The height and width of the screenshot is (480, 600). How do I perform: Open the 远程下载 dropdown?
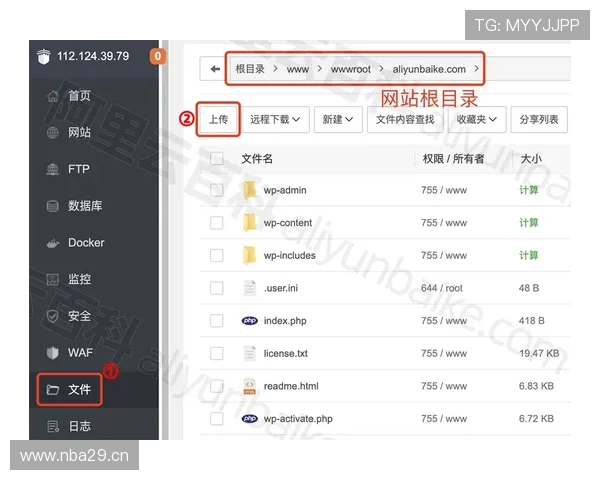tap(275, 119)
